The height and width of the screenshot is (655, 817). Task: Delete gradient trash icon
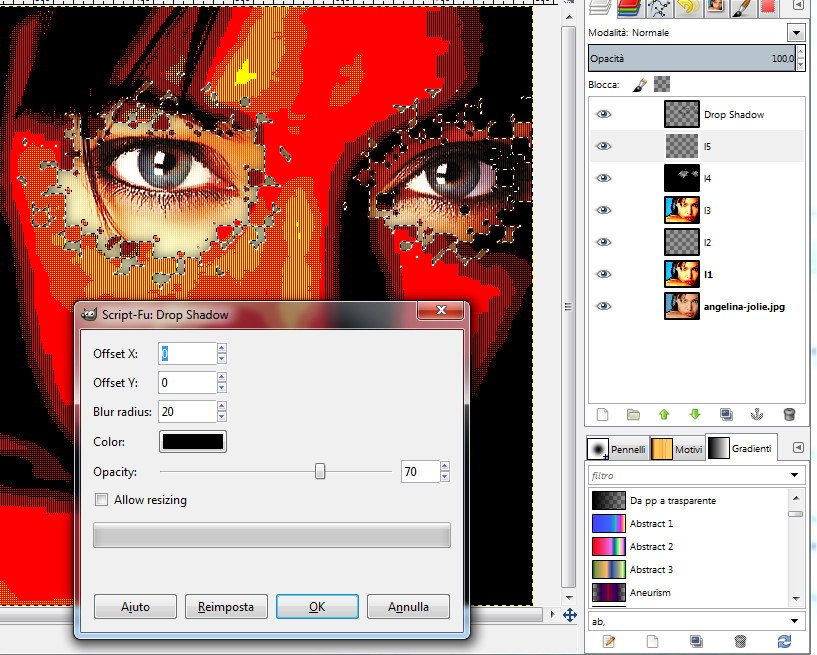(x=740, y=641)
